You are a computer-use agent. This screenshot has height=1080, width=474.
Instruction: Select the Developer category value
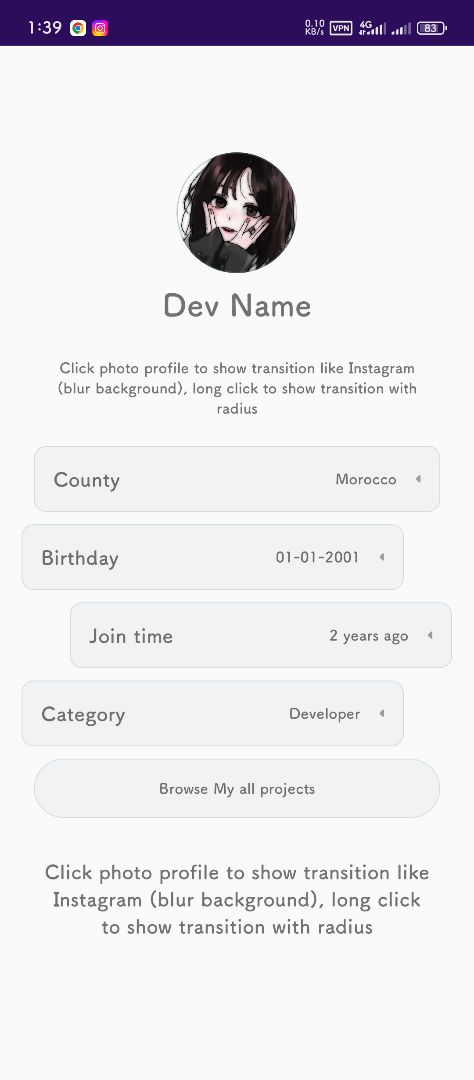324,714
